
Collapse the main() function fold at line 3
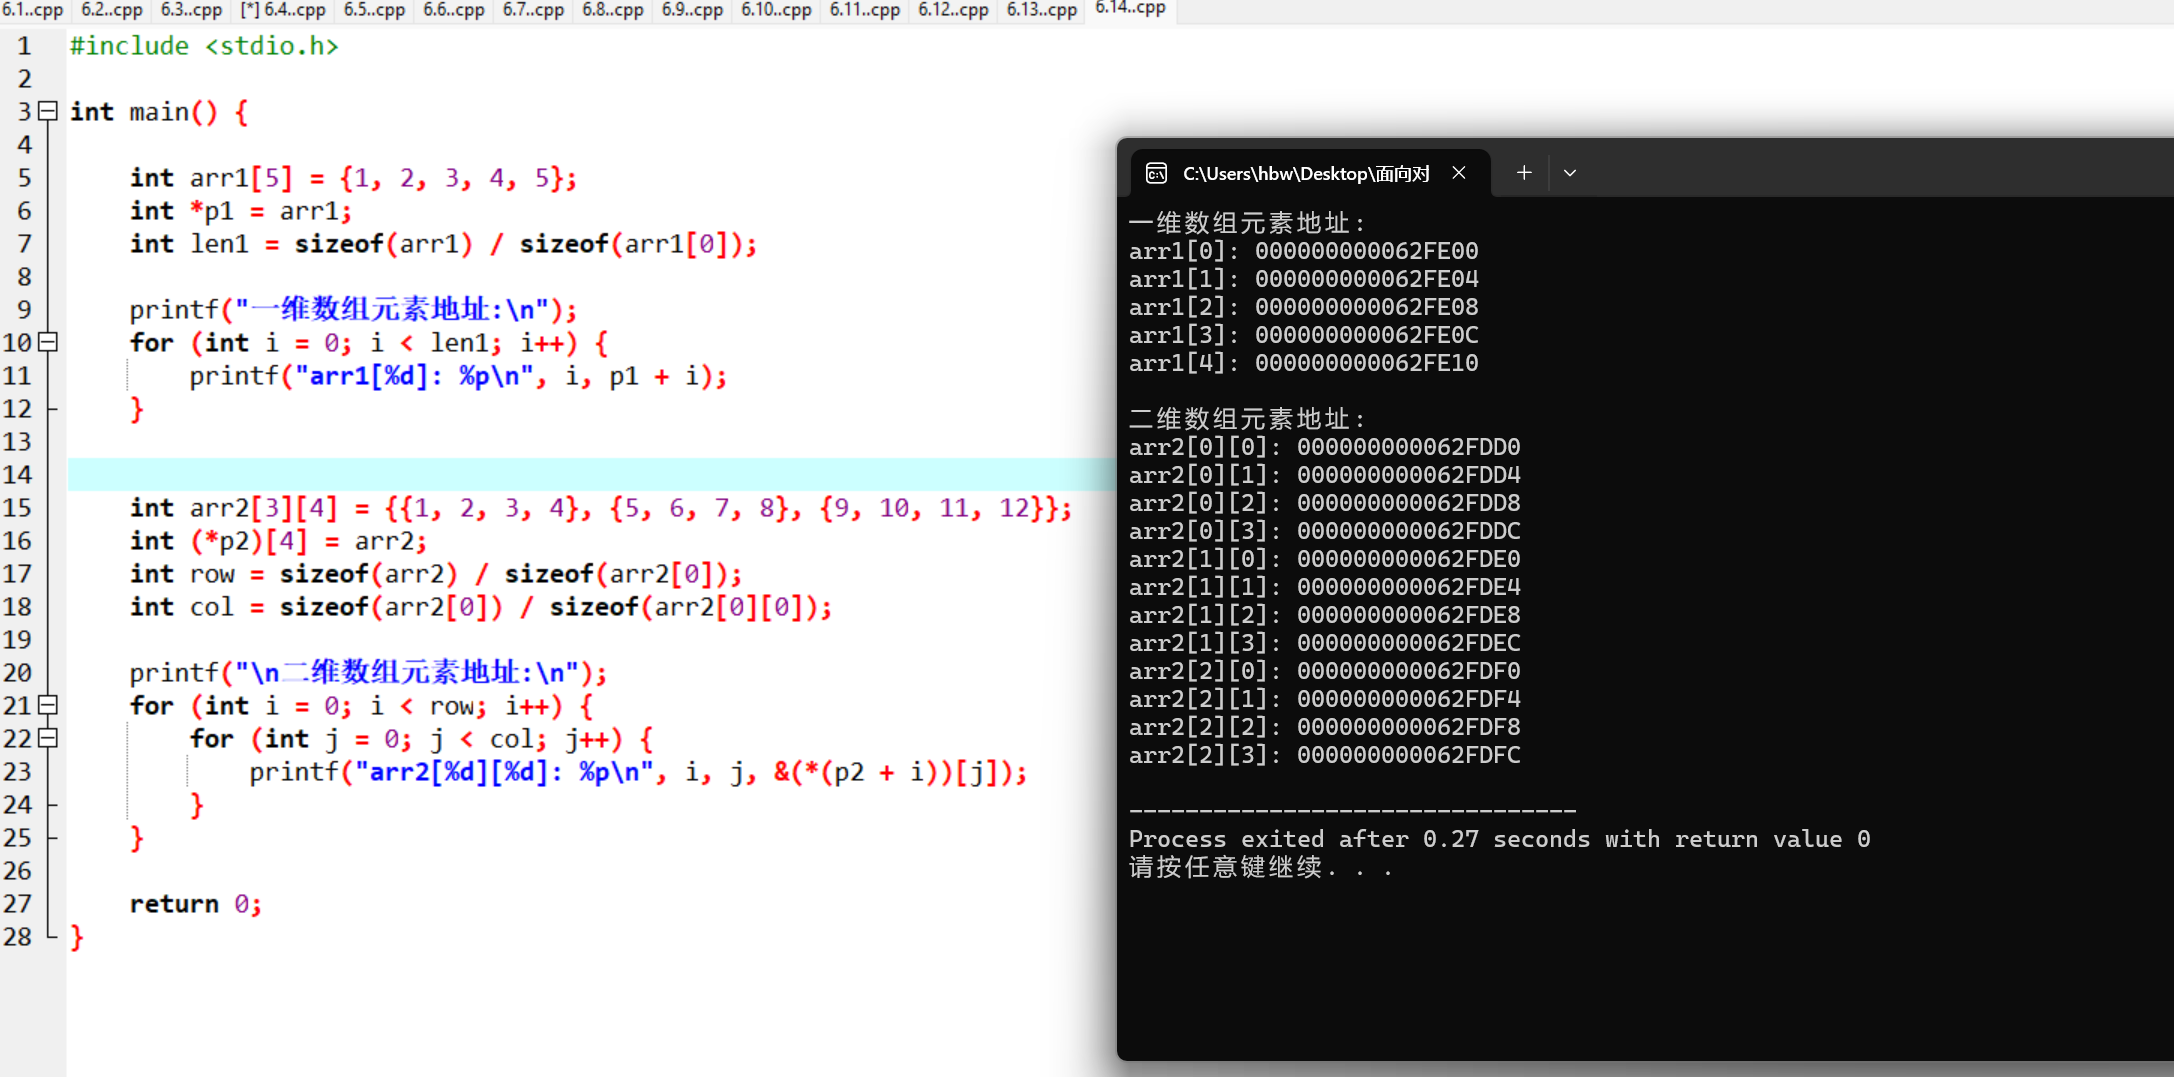point(48,111)
